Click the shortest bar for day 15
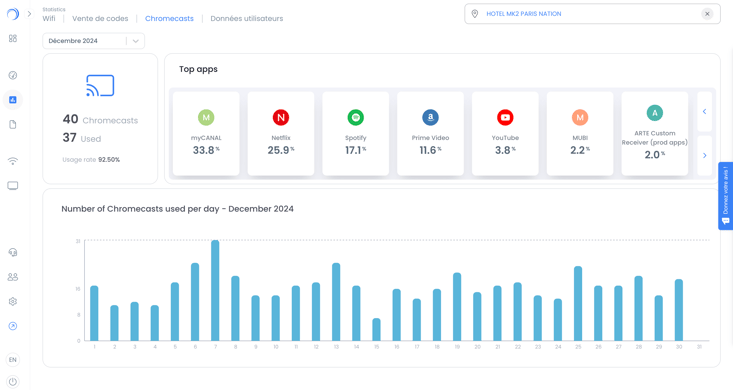Image resolution: width=733 pixels, height=390 pixels. (x=376, y=330)
